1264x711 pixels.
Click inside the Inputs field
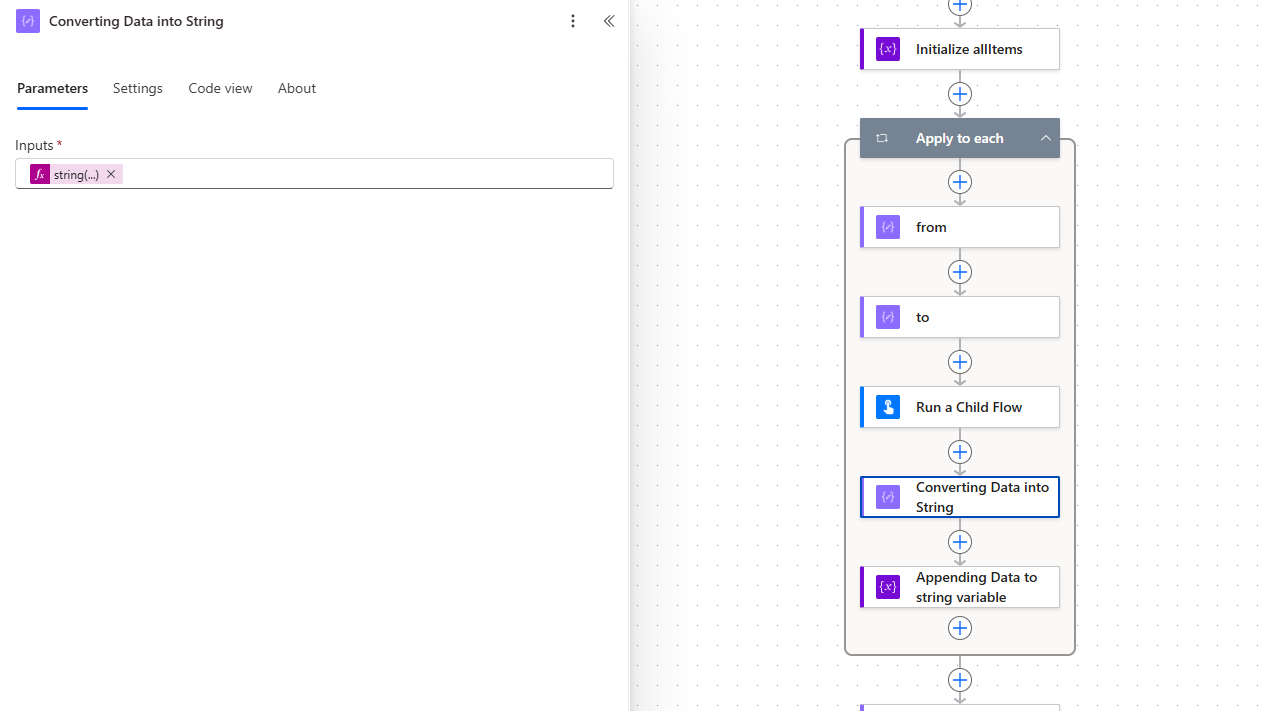click(x=314, y=174)
